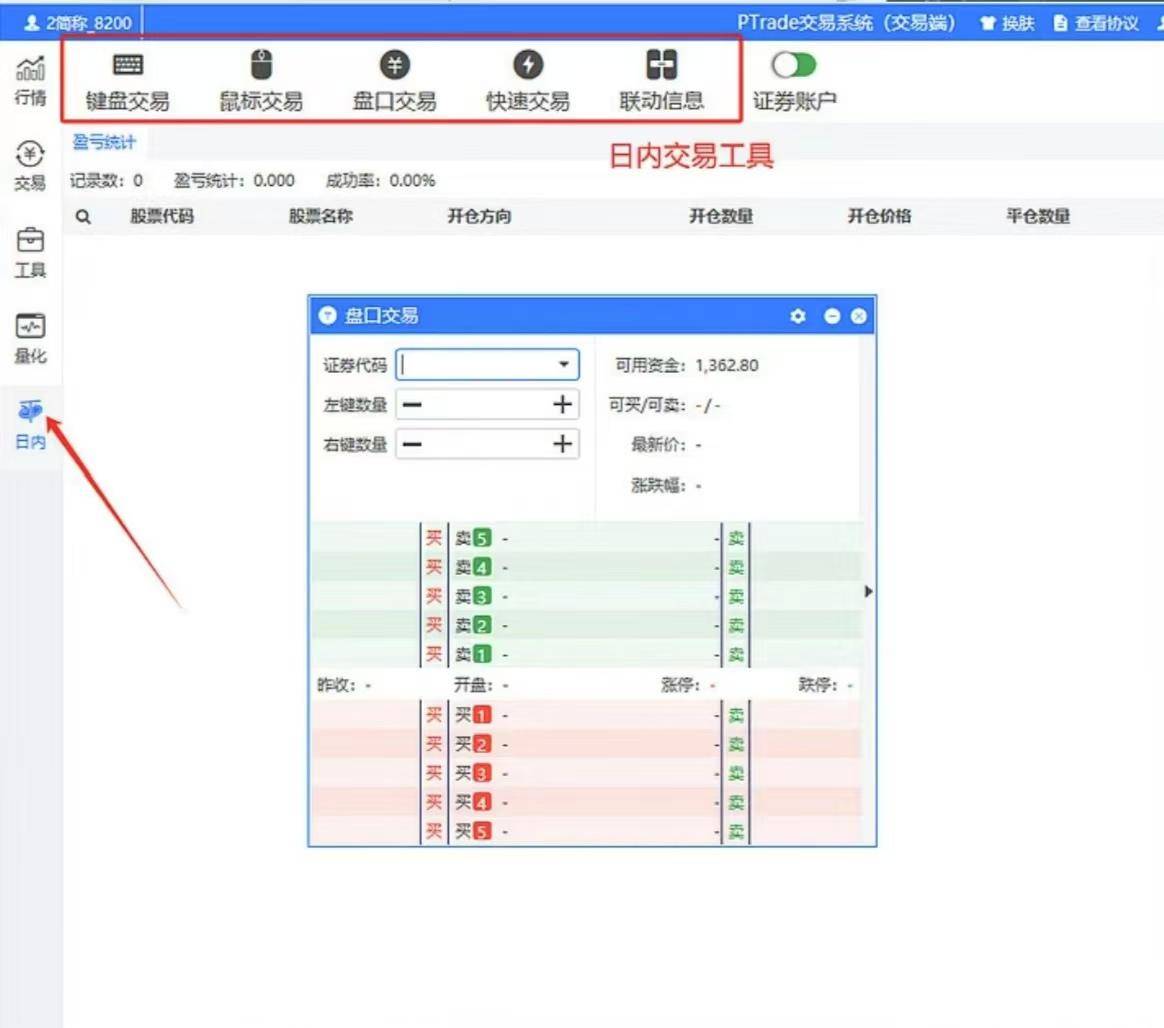Sort by 股票代码 column header
The width and height of the screenshot is (1164, 1028).
pyautogui.click(x=162, y=216)
